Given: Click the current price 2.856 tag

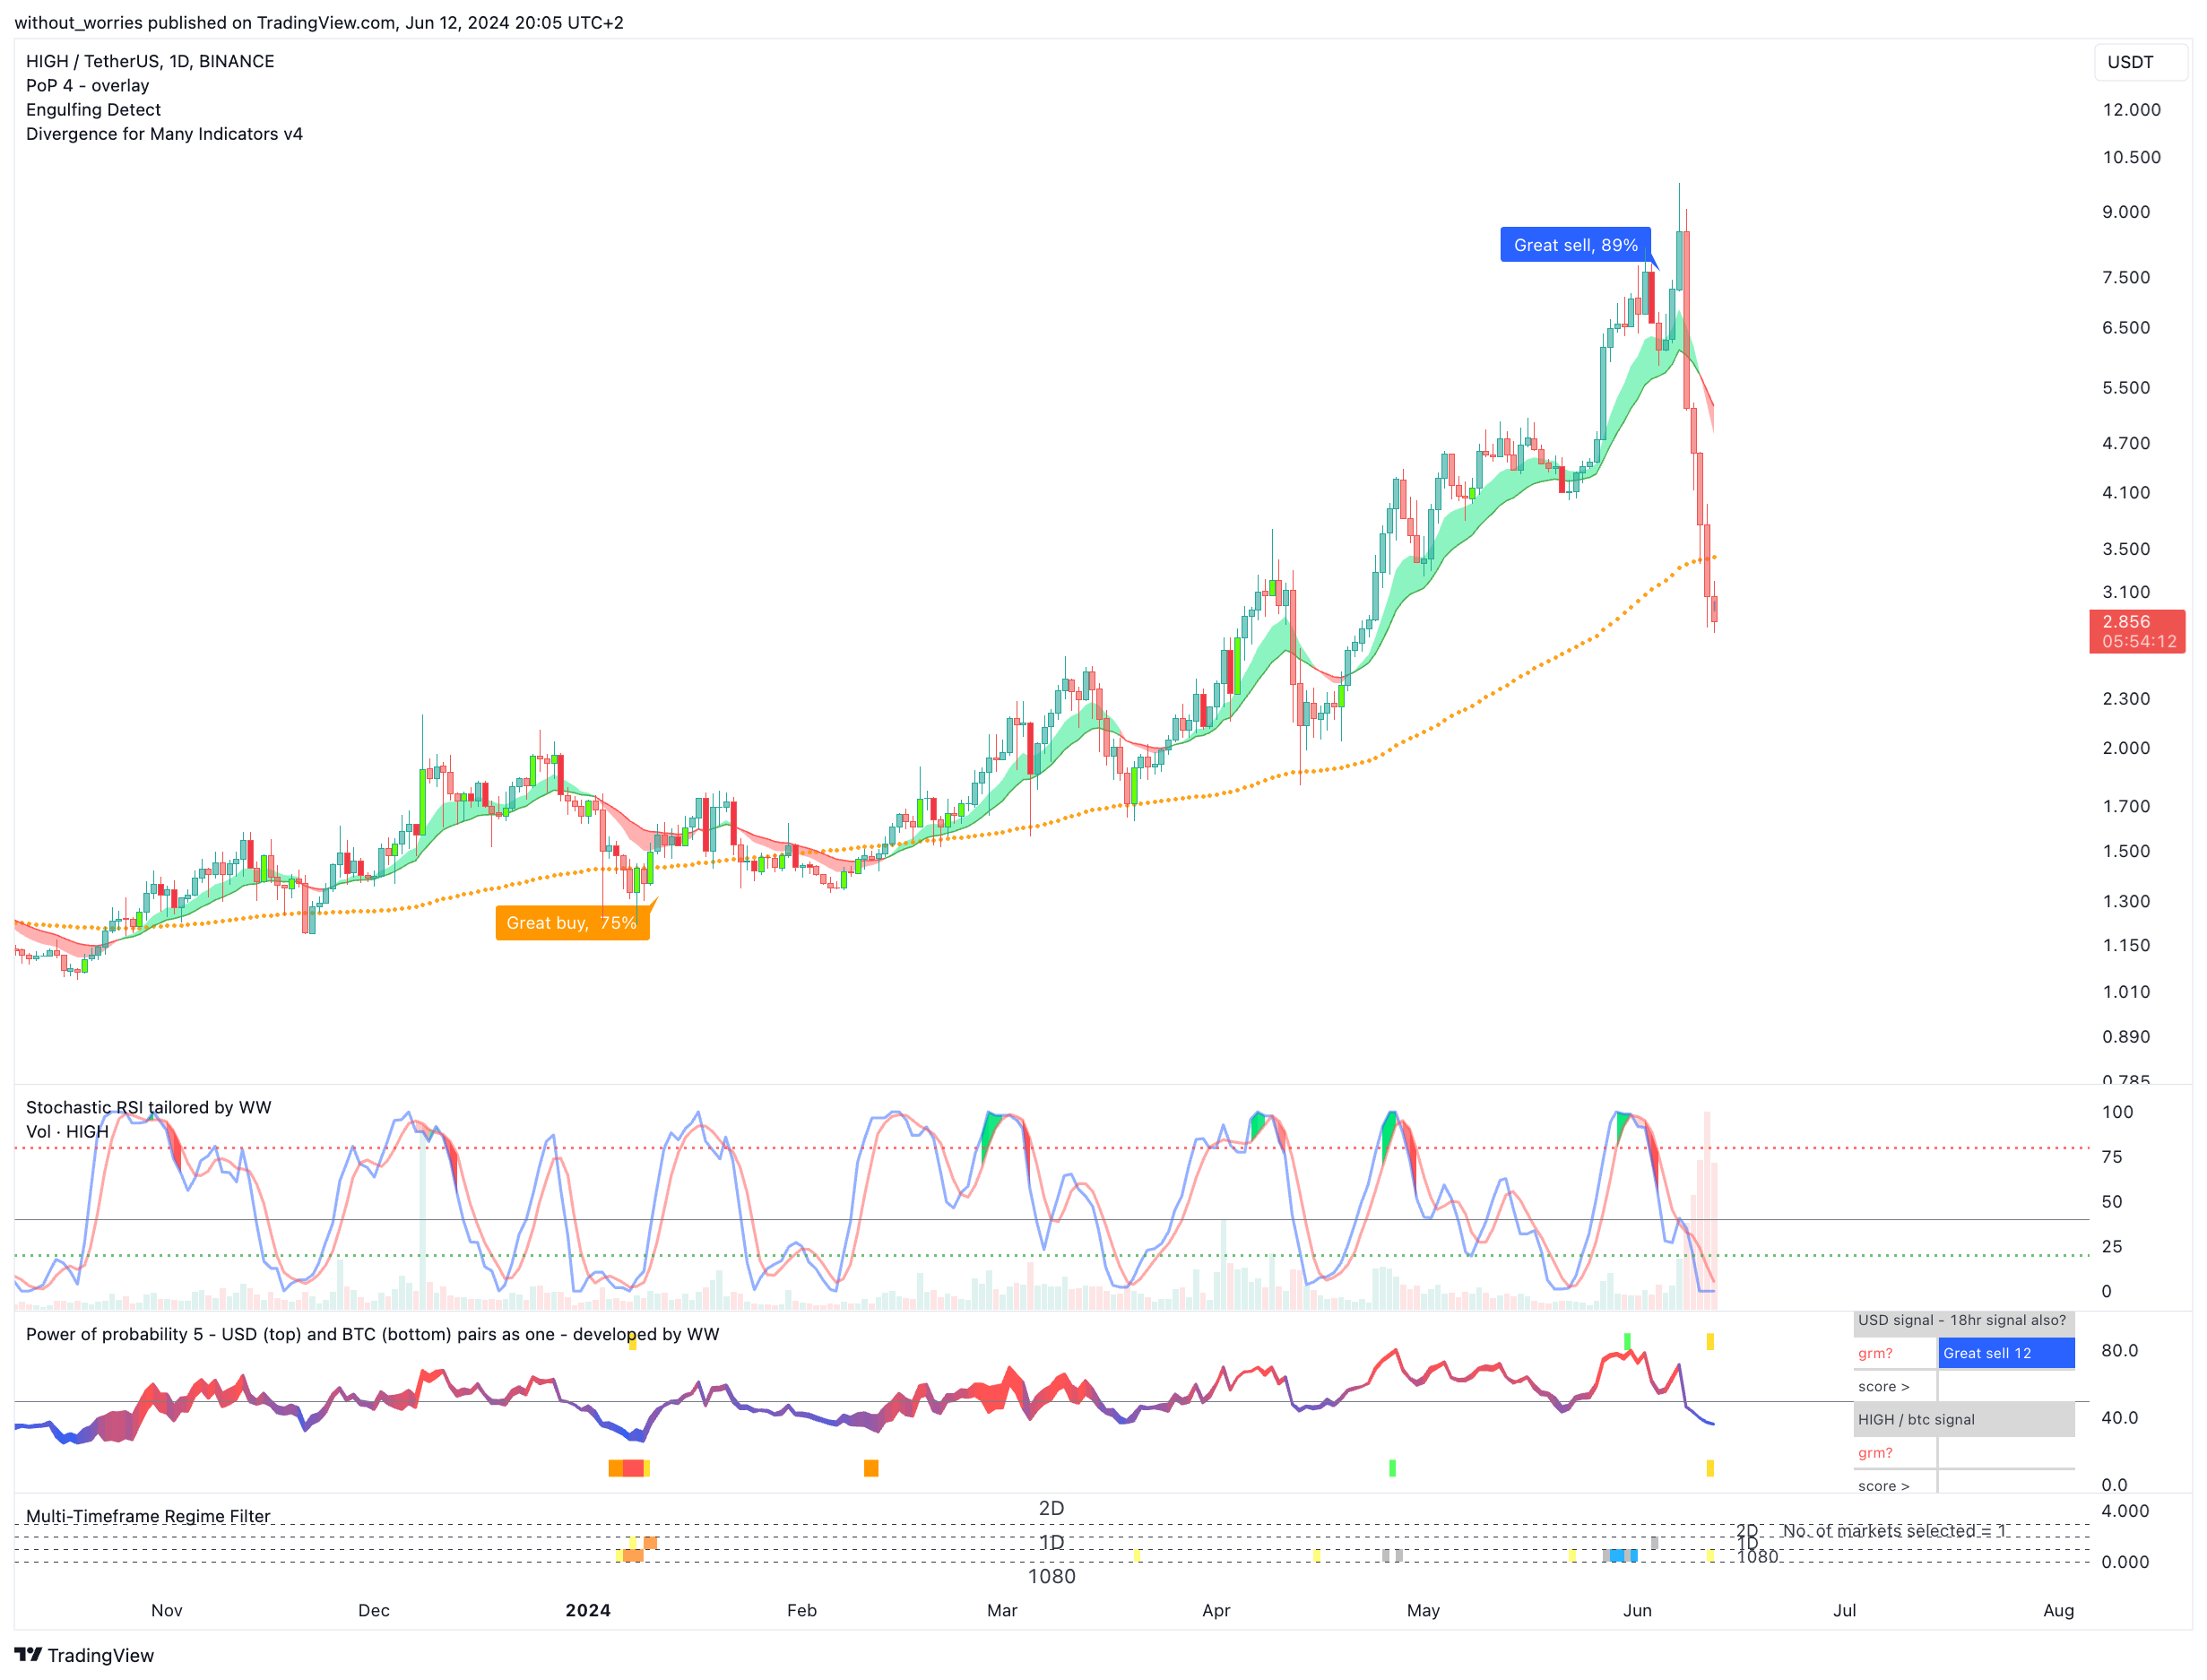Looking at the screenshot, I should pos(2137,631).
